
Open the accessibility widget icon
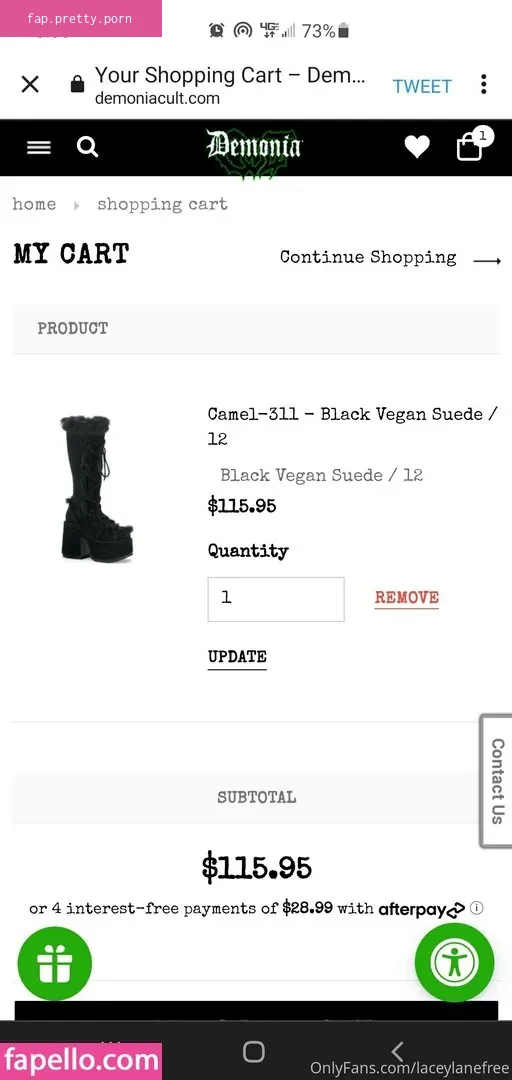pos(455,962)
